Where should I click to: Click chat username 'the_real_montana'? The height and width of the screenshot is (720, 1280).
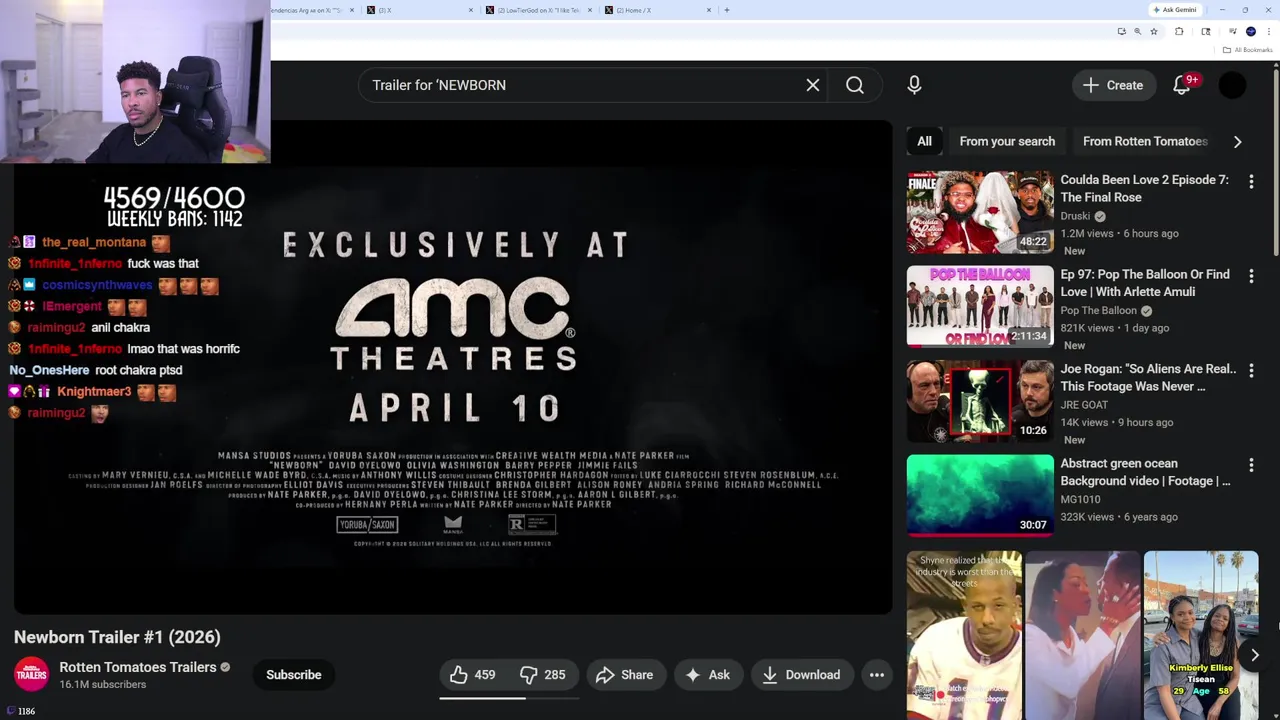pyautogui.click(x=94, y=242)
